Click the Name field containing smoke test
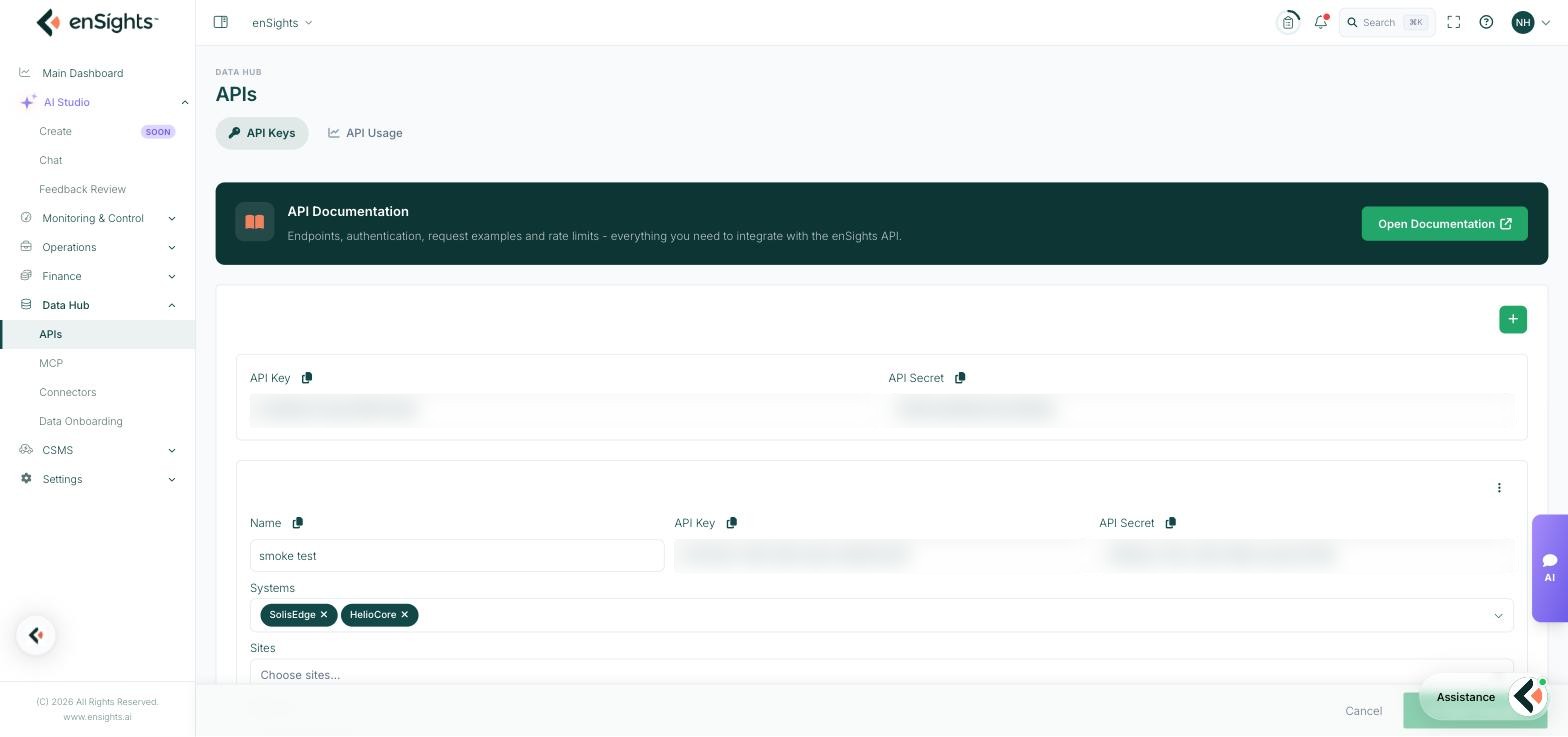 pyautogui.click(x=457, y=556)
